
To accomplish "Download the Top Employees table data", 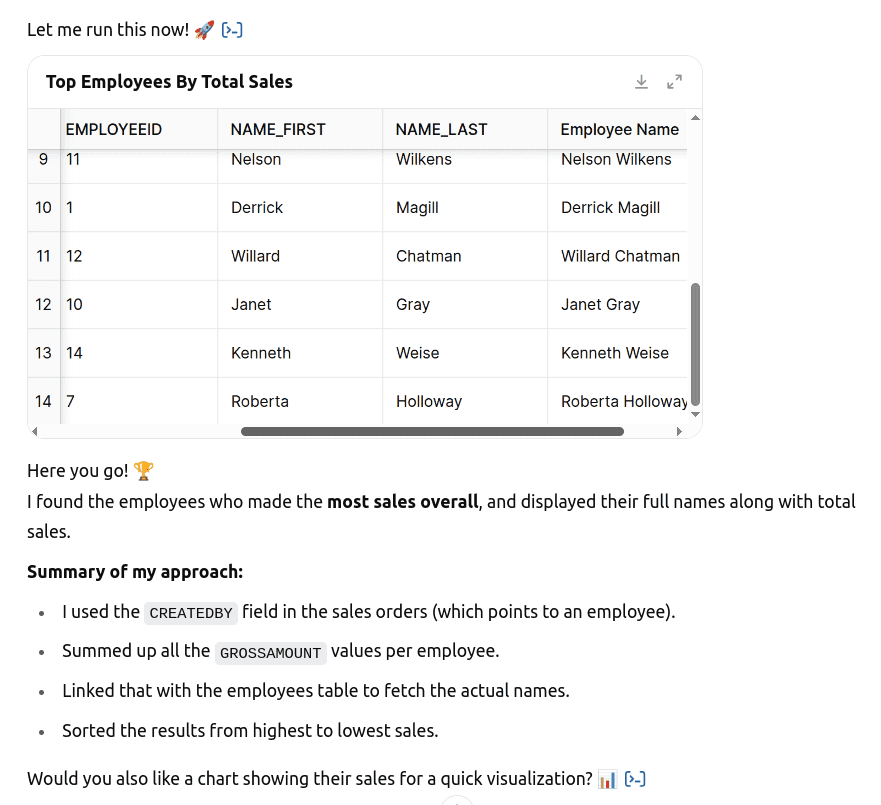I will tap(641, 82).
